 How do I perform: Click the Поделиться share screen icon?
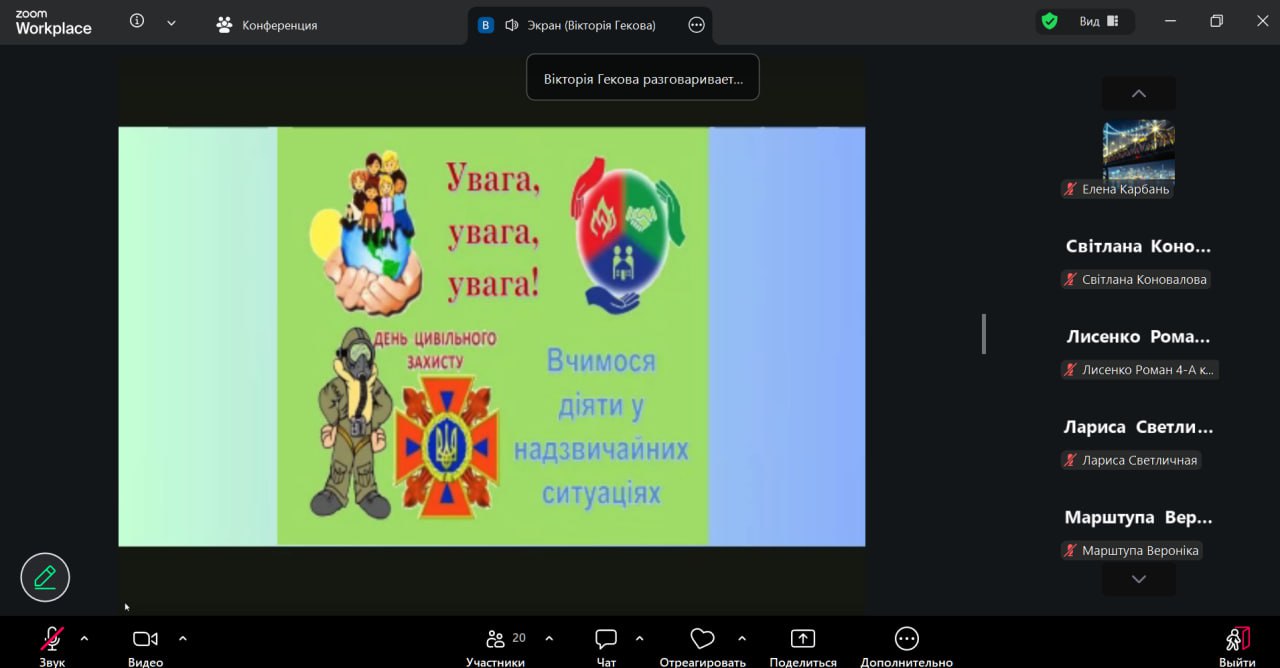coord(802,640)
